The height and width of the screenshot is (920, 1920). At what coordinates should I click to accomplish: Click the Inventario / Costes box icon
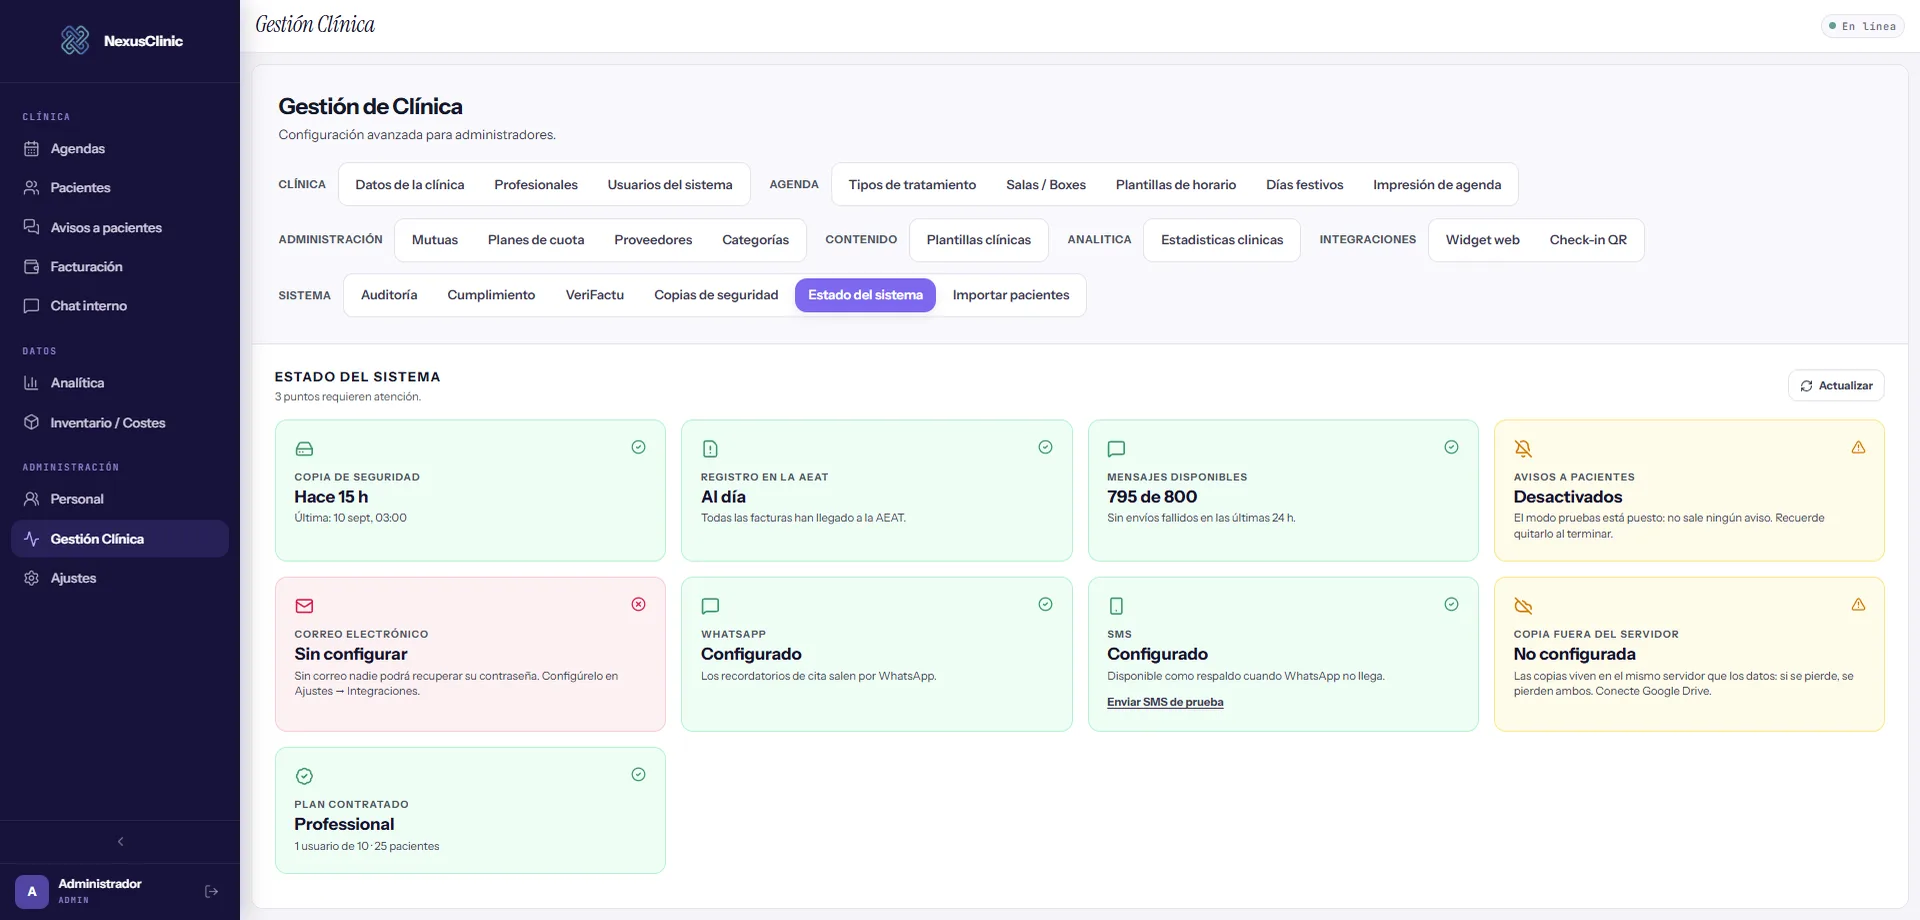(31, 422)
